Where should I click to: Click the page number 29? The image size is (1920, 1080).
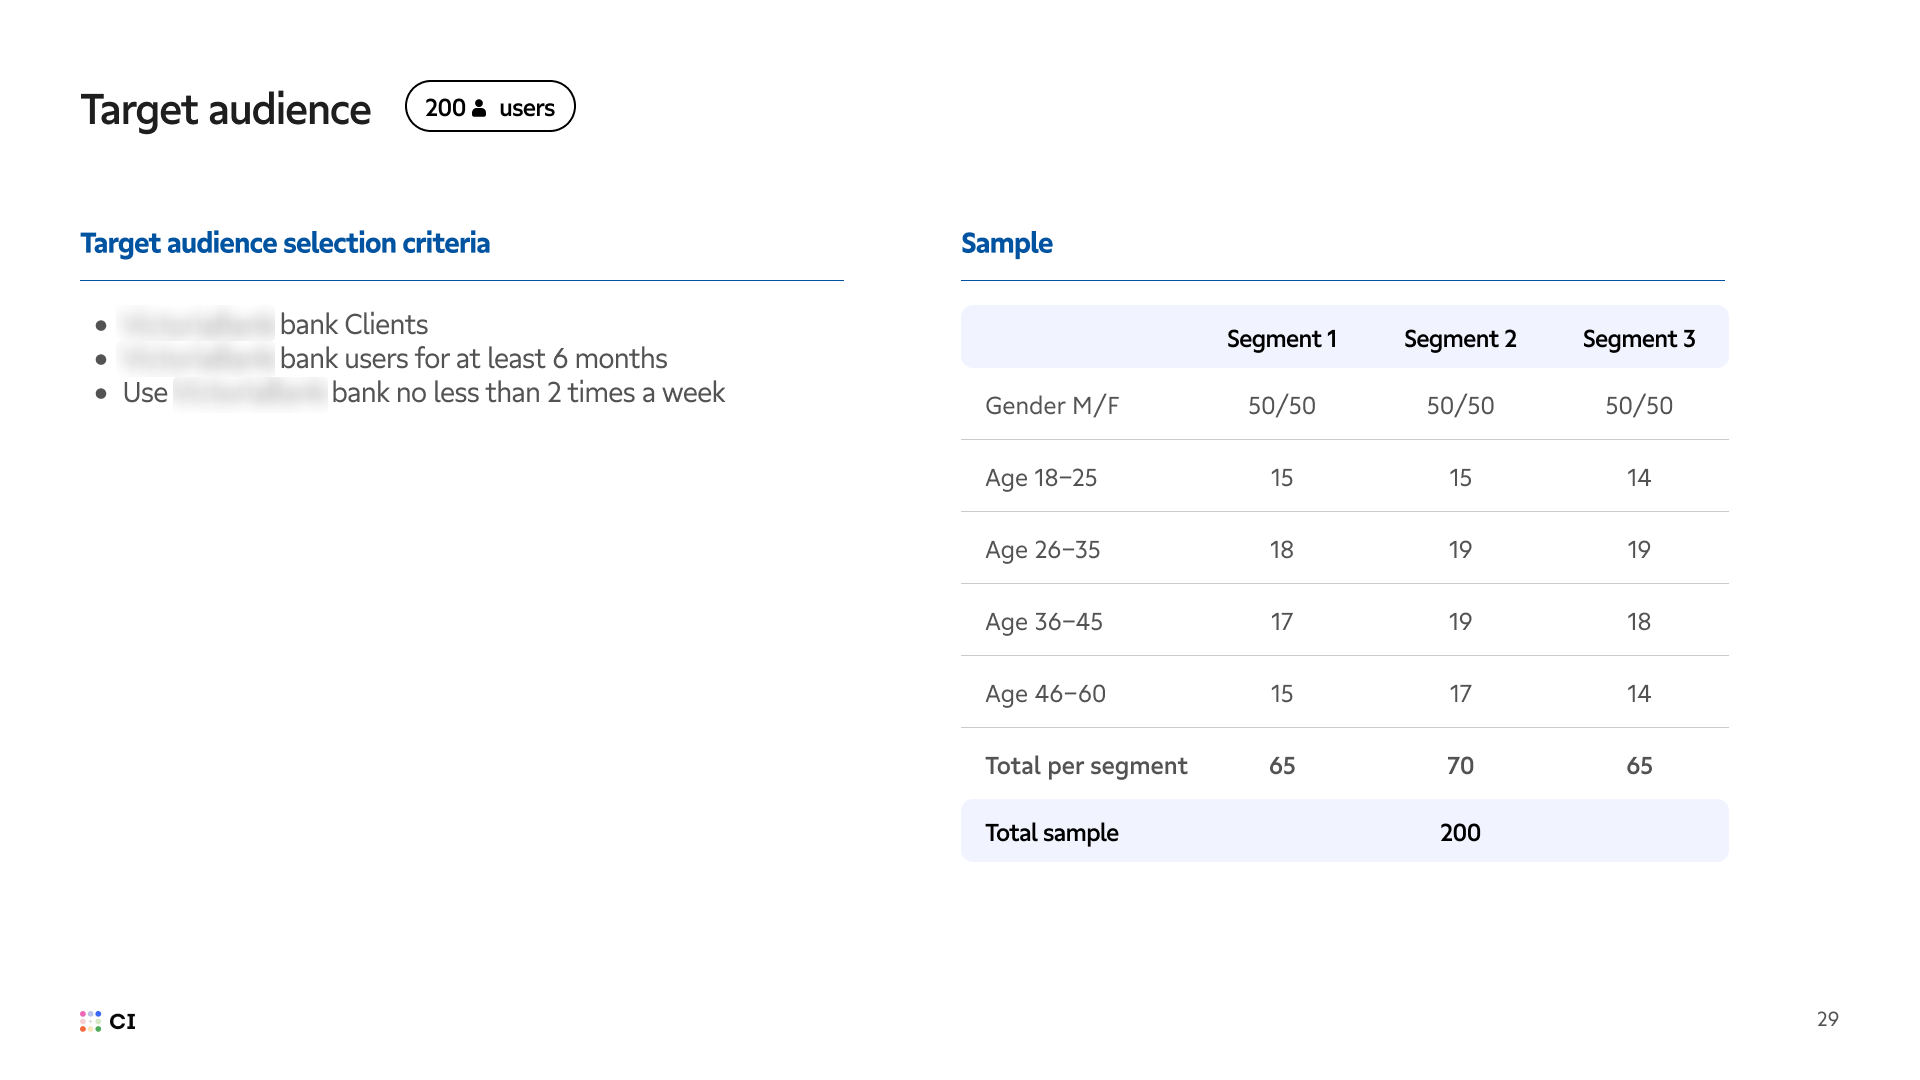[1827, 1019]
